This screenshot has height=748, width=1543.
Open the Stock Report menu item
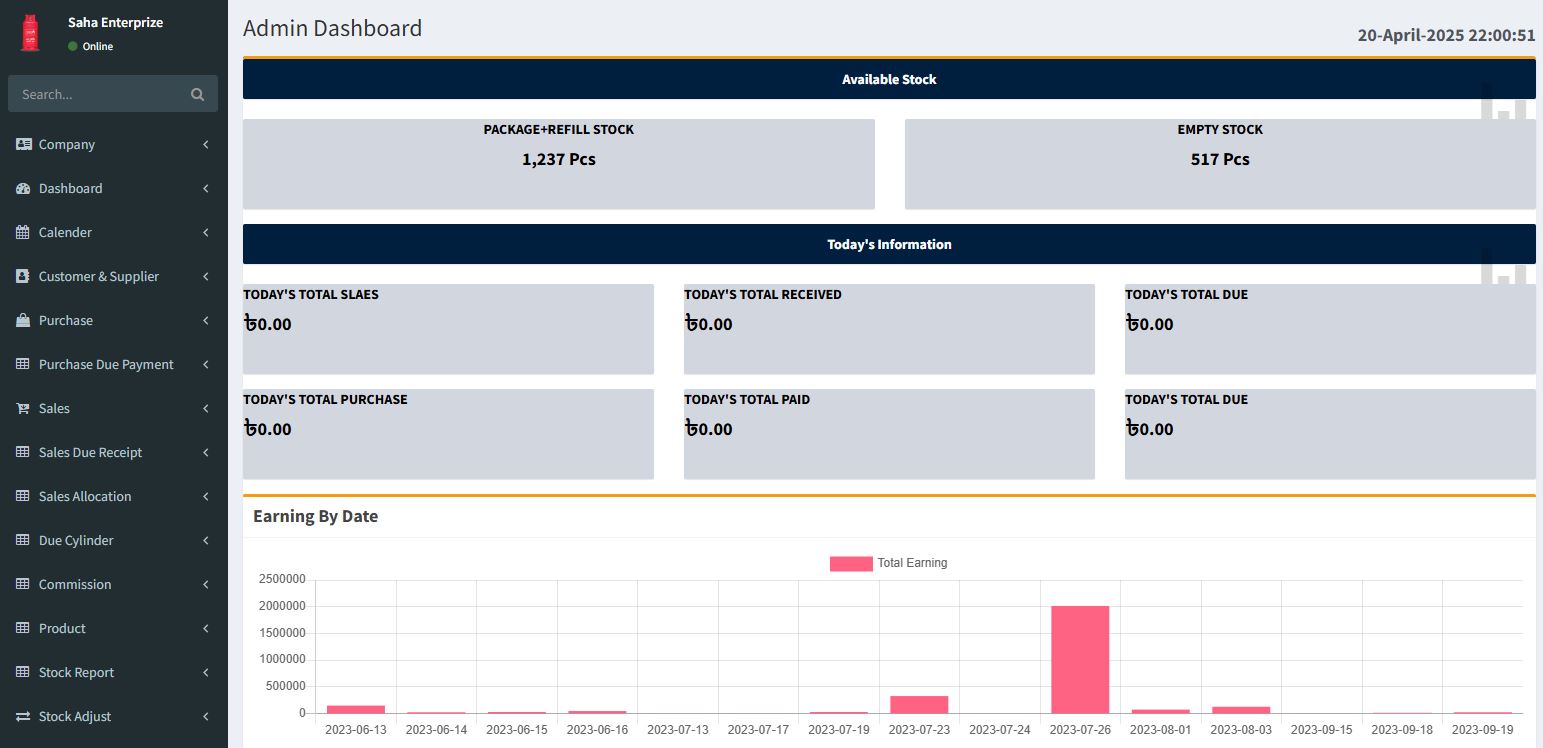[x=114, y=672]
